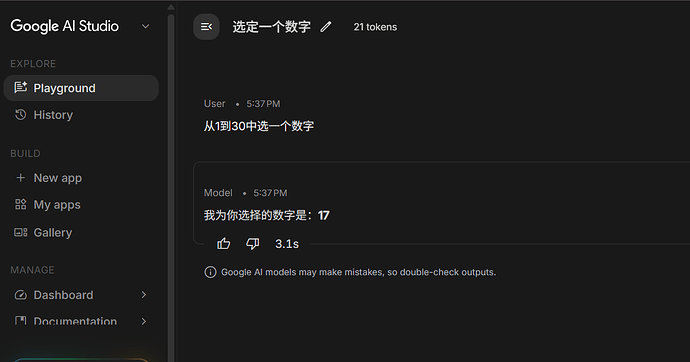Click the History clock icon
Screen dimensions: 690x362
pyautogui.click(x=20, y=115)
